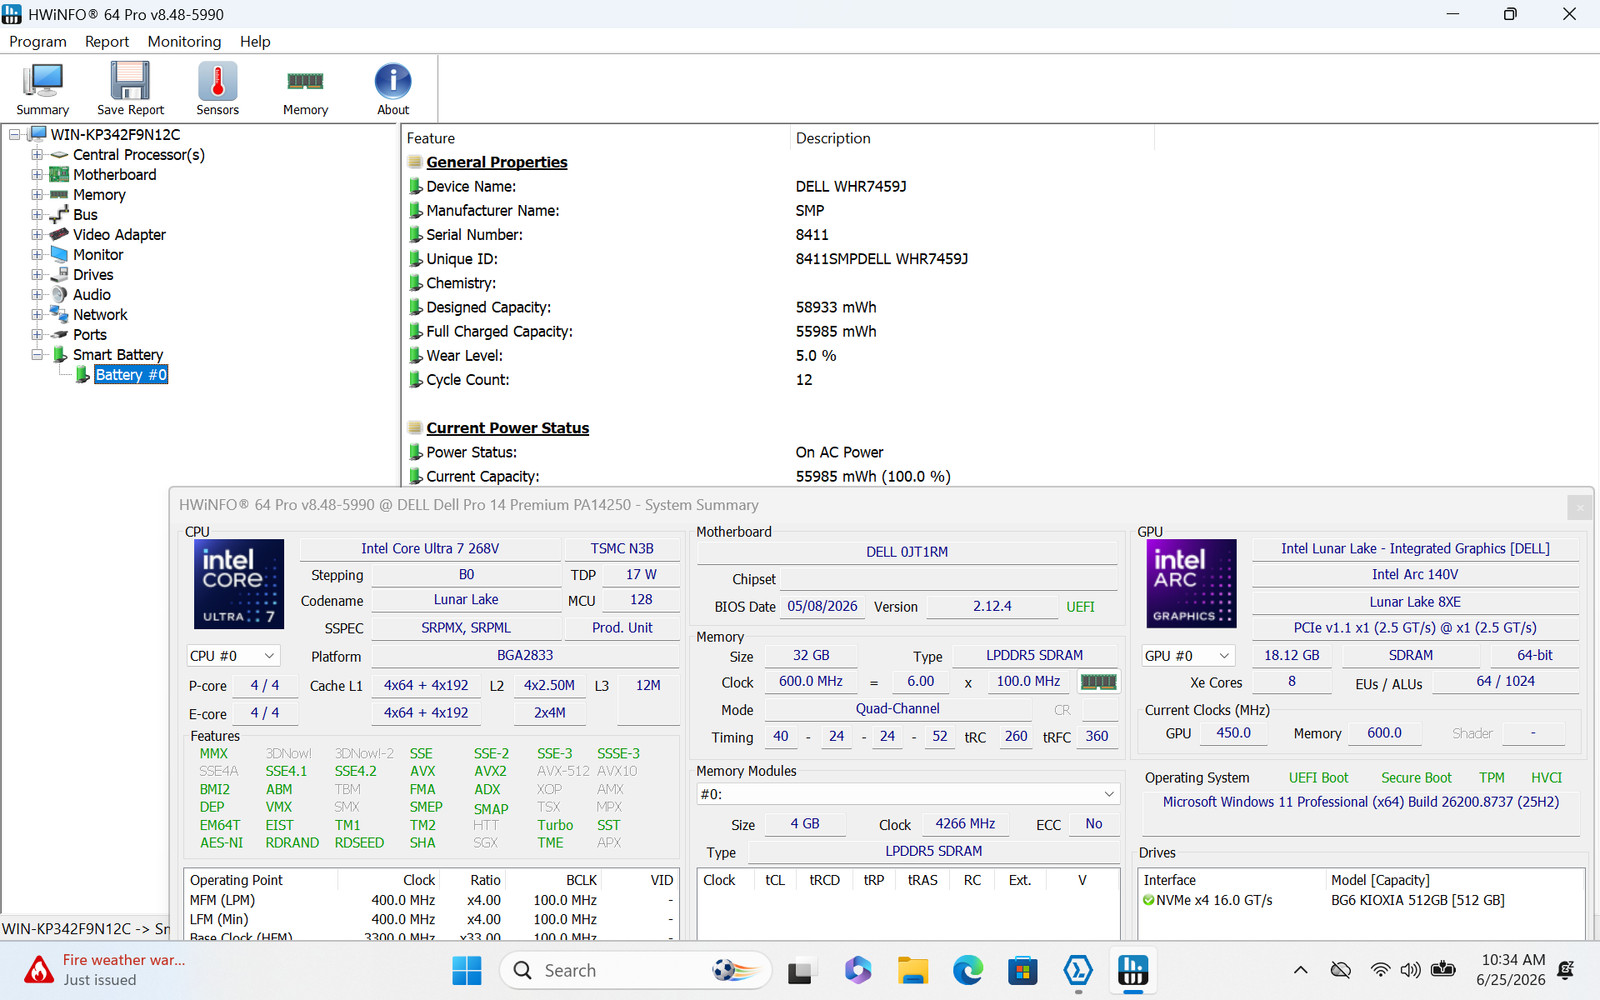Click the Lunar Lake codename field
1600x1000 pixels.
466,600
